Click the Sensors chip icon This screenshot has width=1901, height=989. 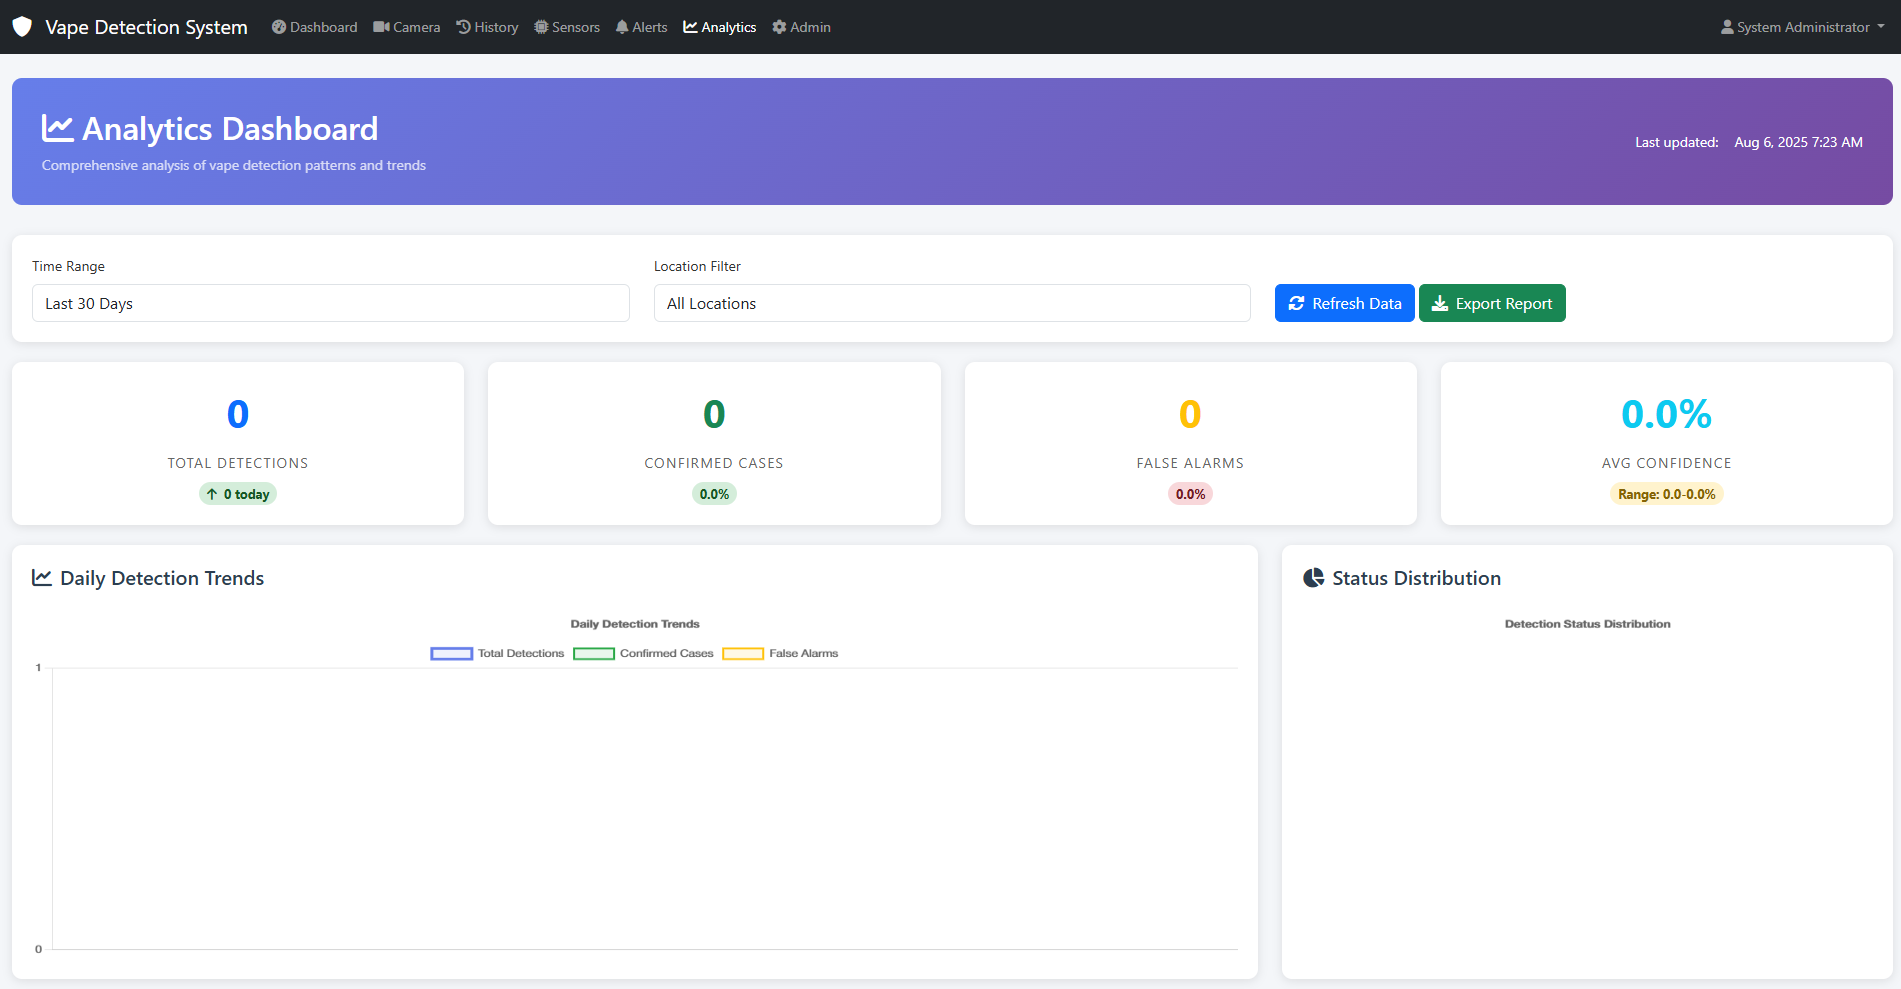541,27
